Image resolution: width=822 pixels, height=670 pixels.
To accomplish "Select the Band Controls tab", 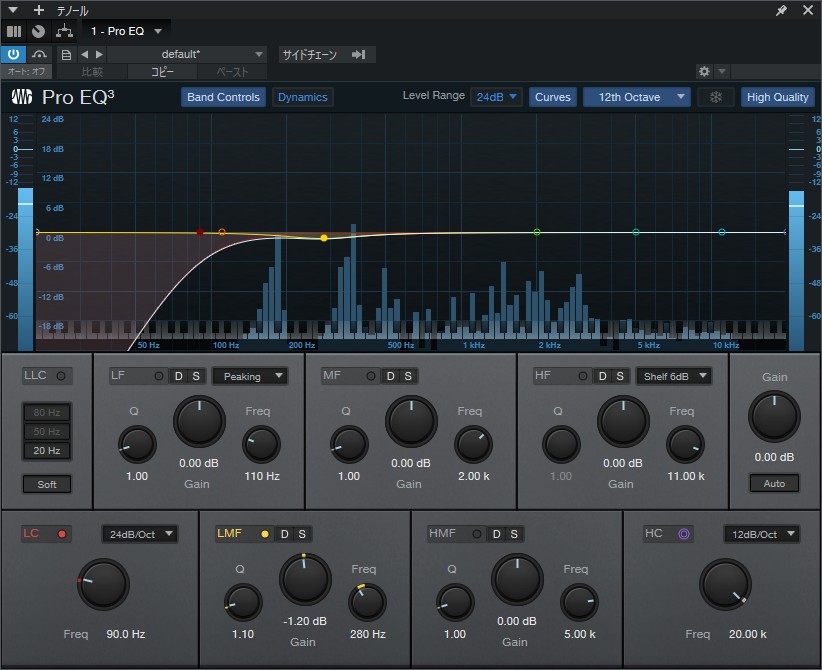I will 222,97.
